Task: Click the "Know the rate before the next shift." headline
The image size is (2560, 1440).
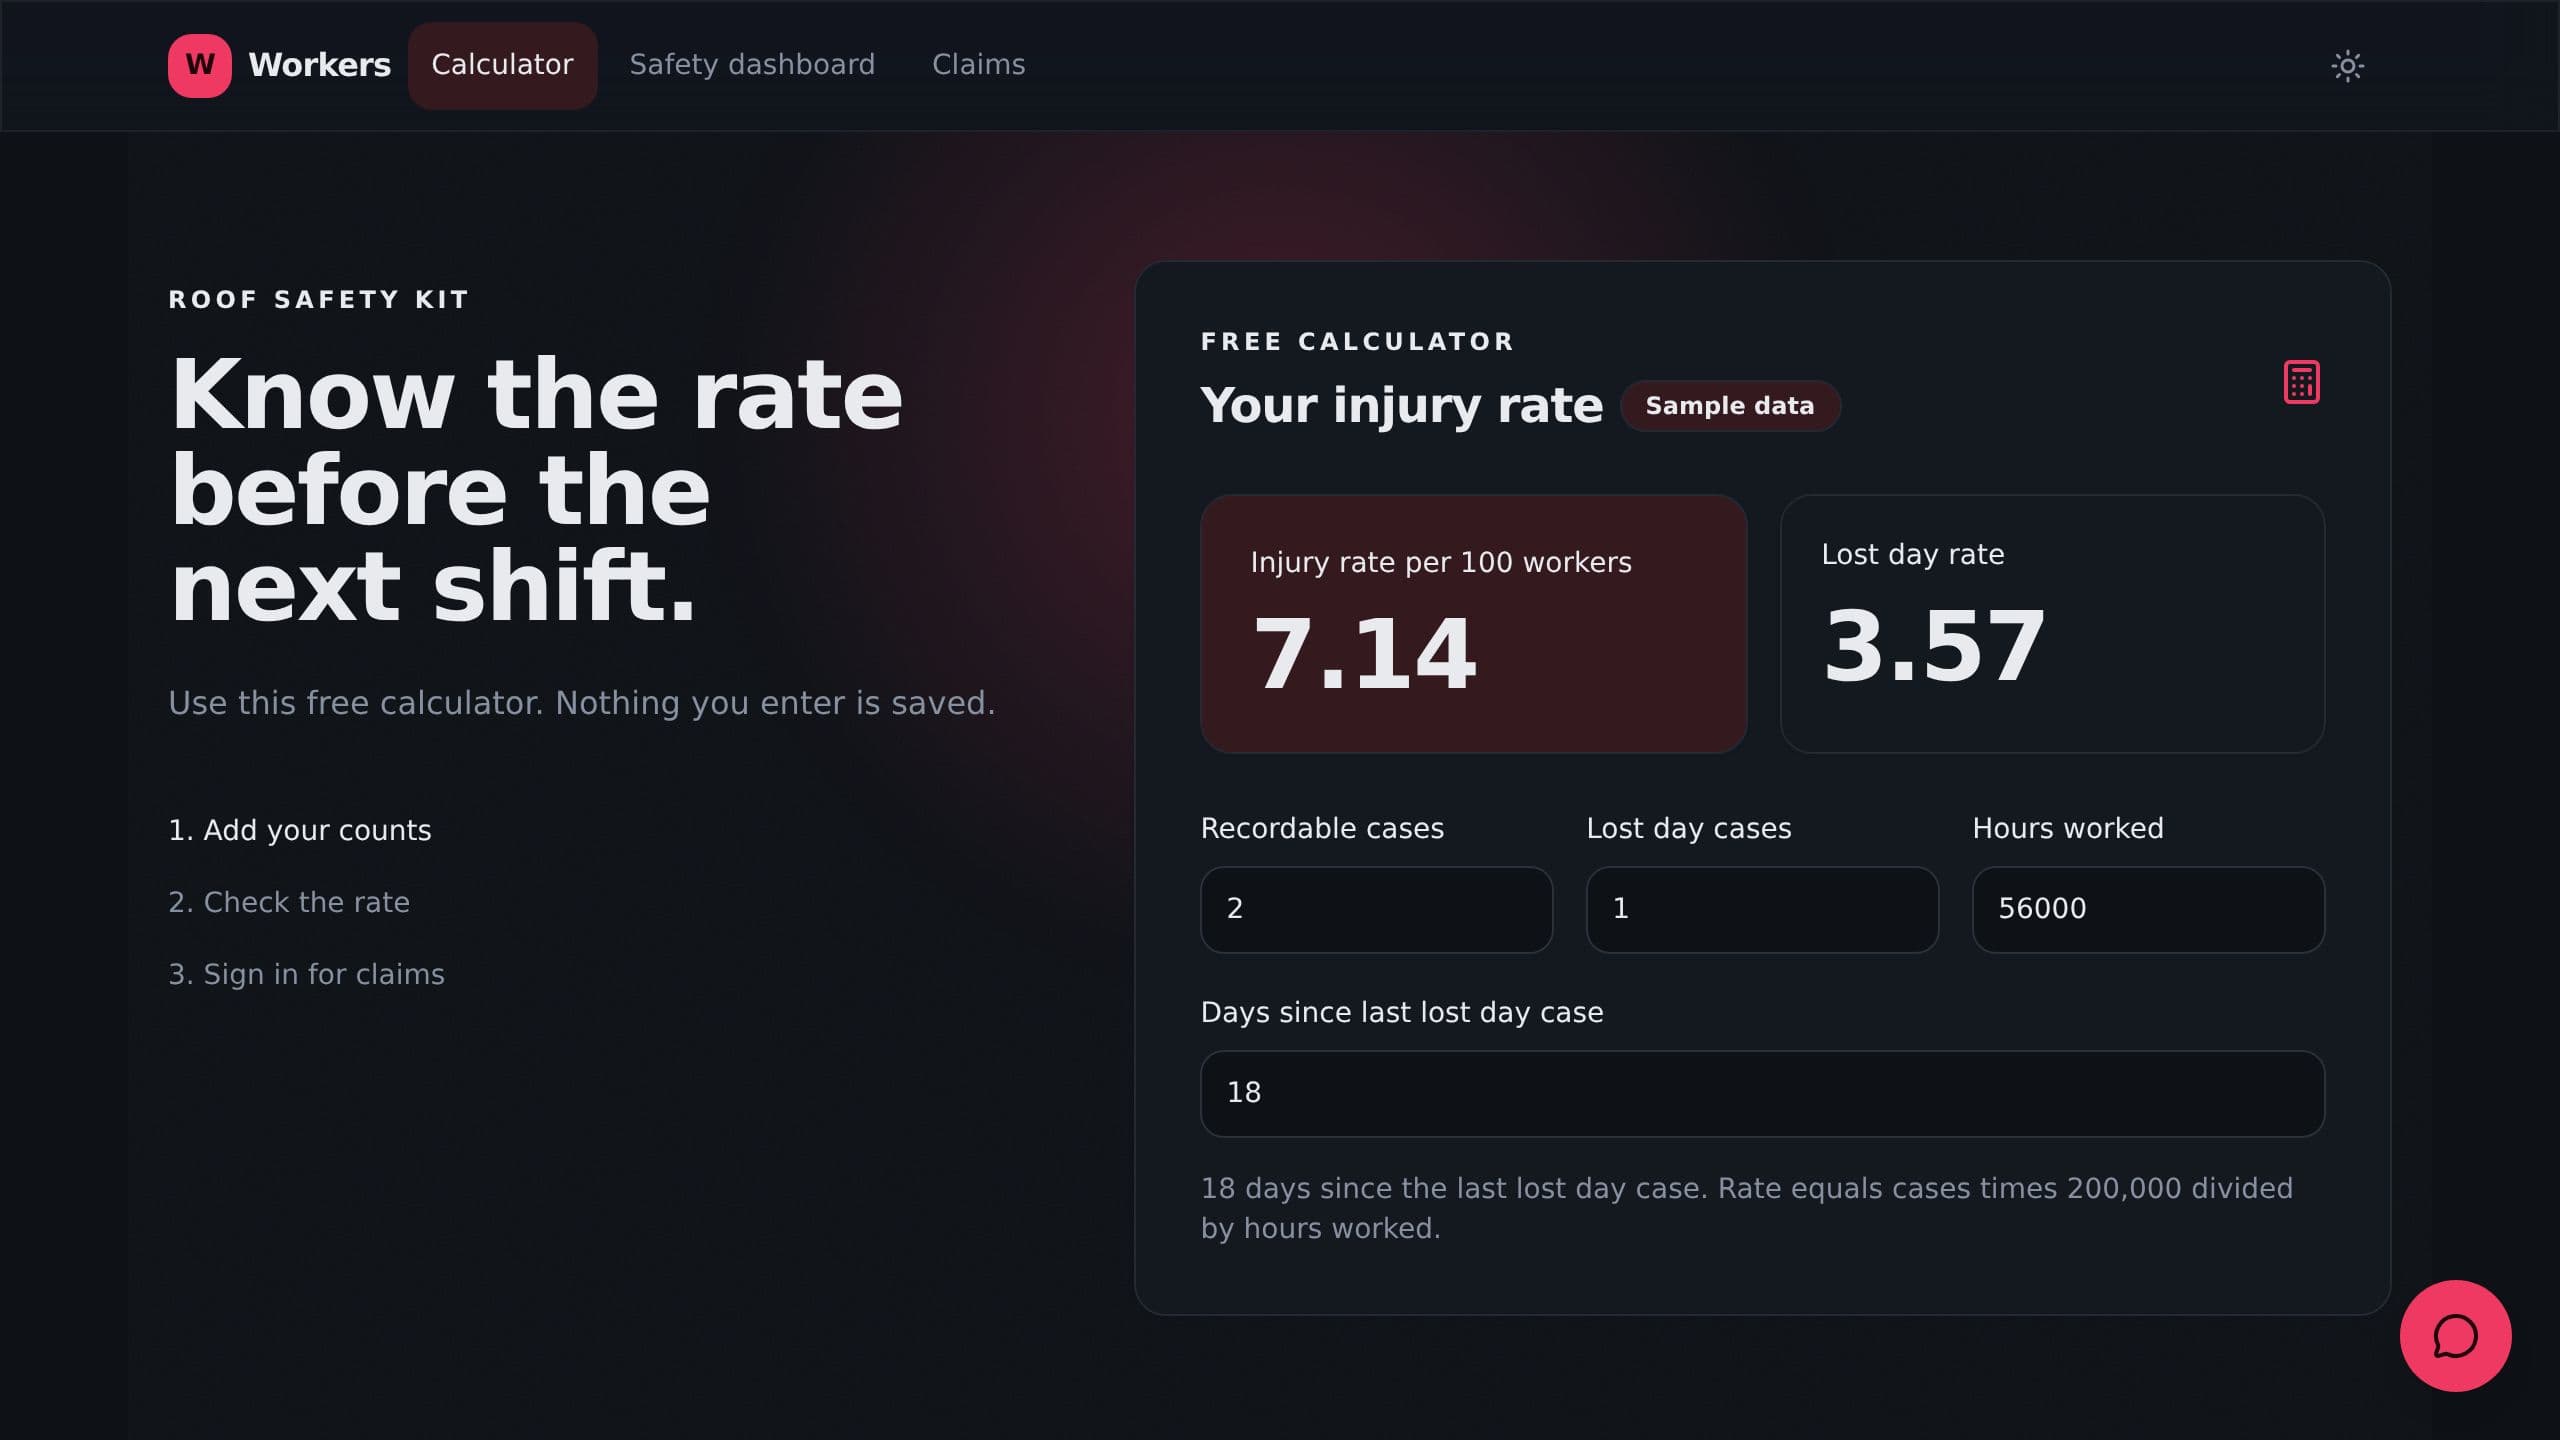Action: point(536,490)
